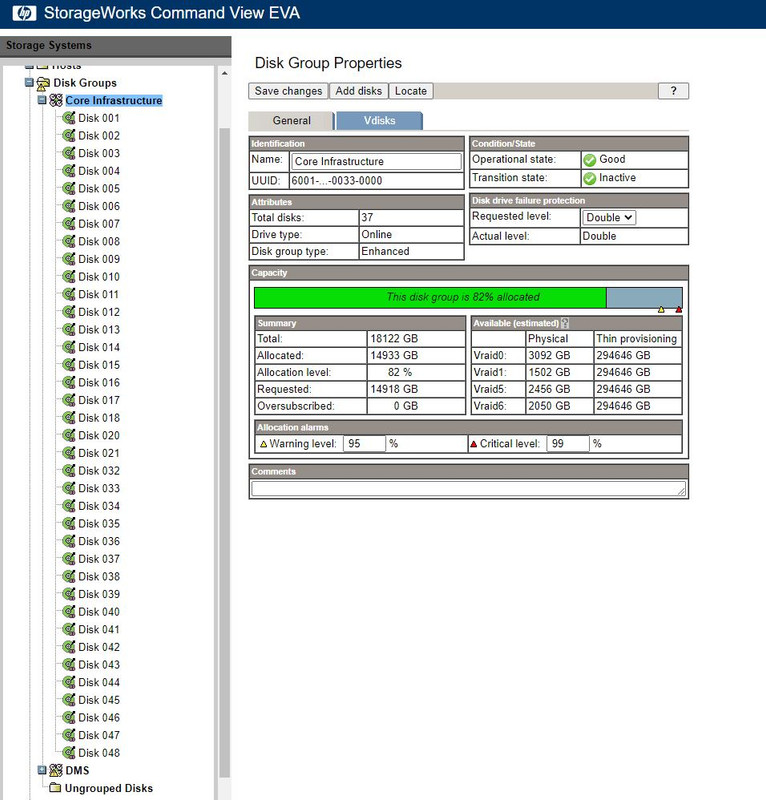Click the Disk 003 icon
The width and height of the screenshot is (766, 800).
(x=69, y=154)
